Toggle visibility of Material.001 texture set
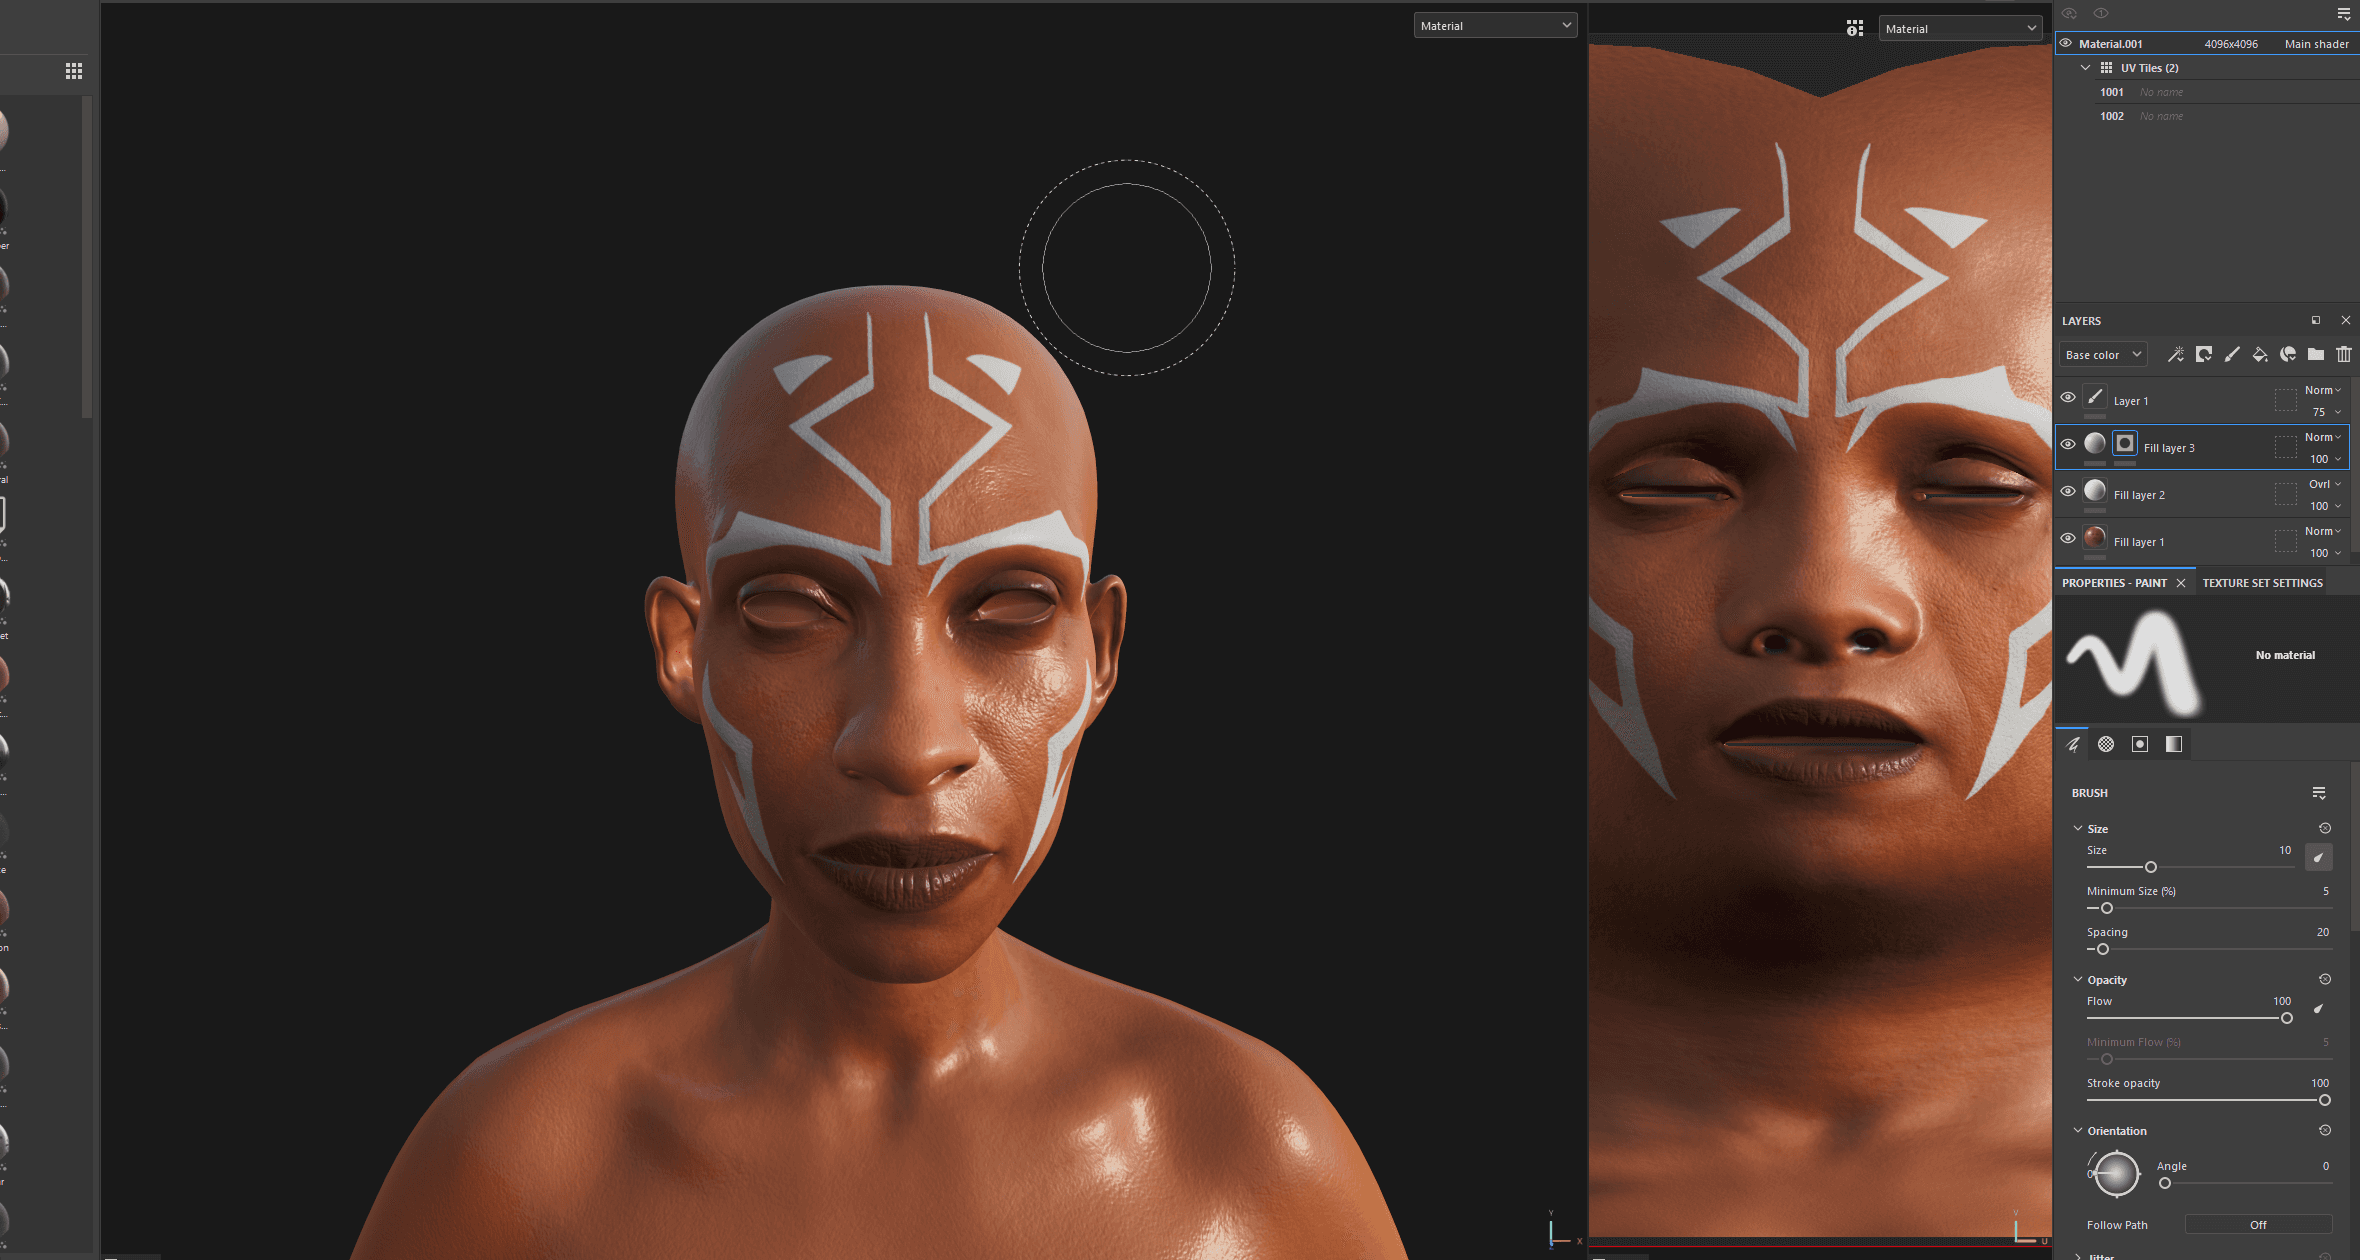Screen dimensions: 2360x1260 [2065, 43]
